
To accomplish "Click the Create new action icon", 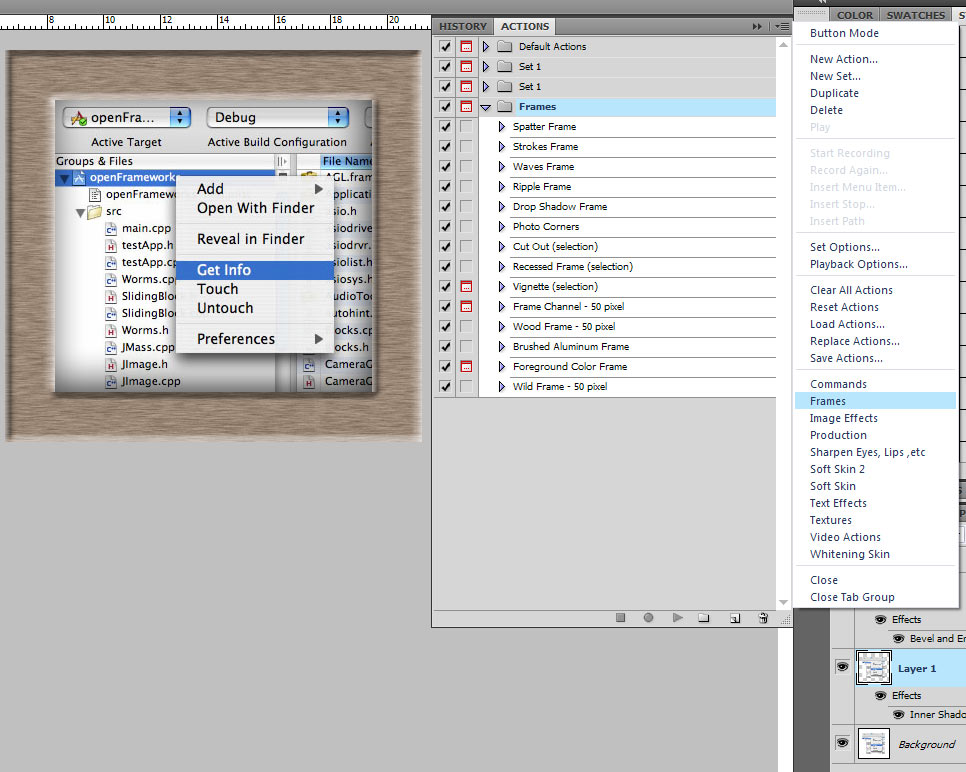I will 734,618.
